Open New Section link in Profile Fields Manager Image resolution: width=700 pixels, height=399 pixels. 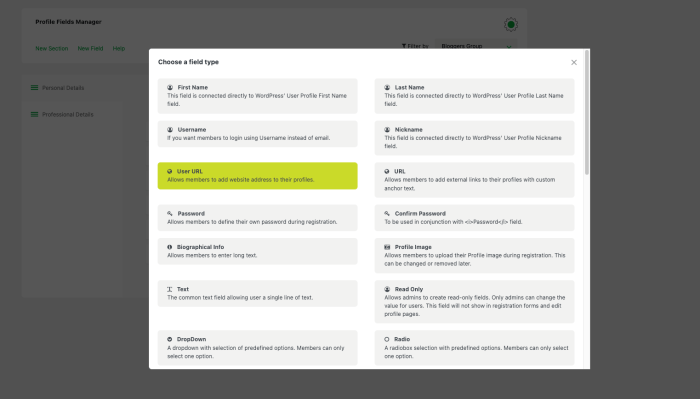pyautogui.click(x=52, y=48)
